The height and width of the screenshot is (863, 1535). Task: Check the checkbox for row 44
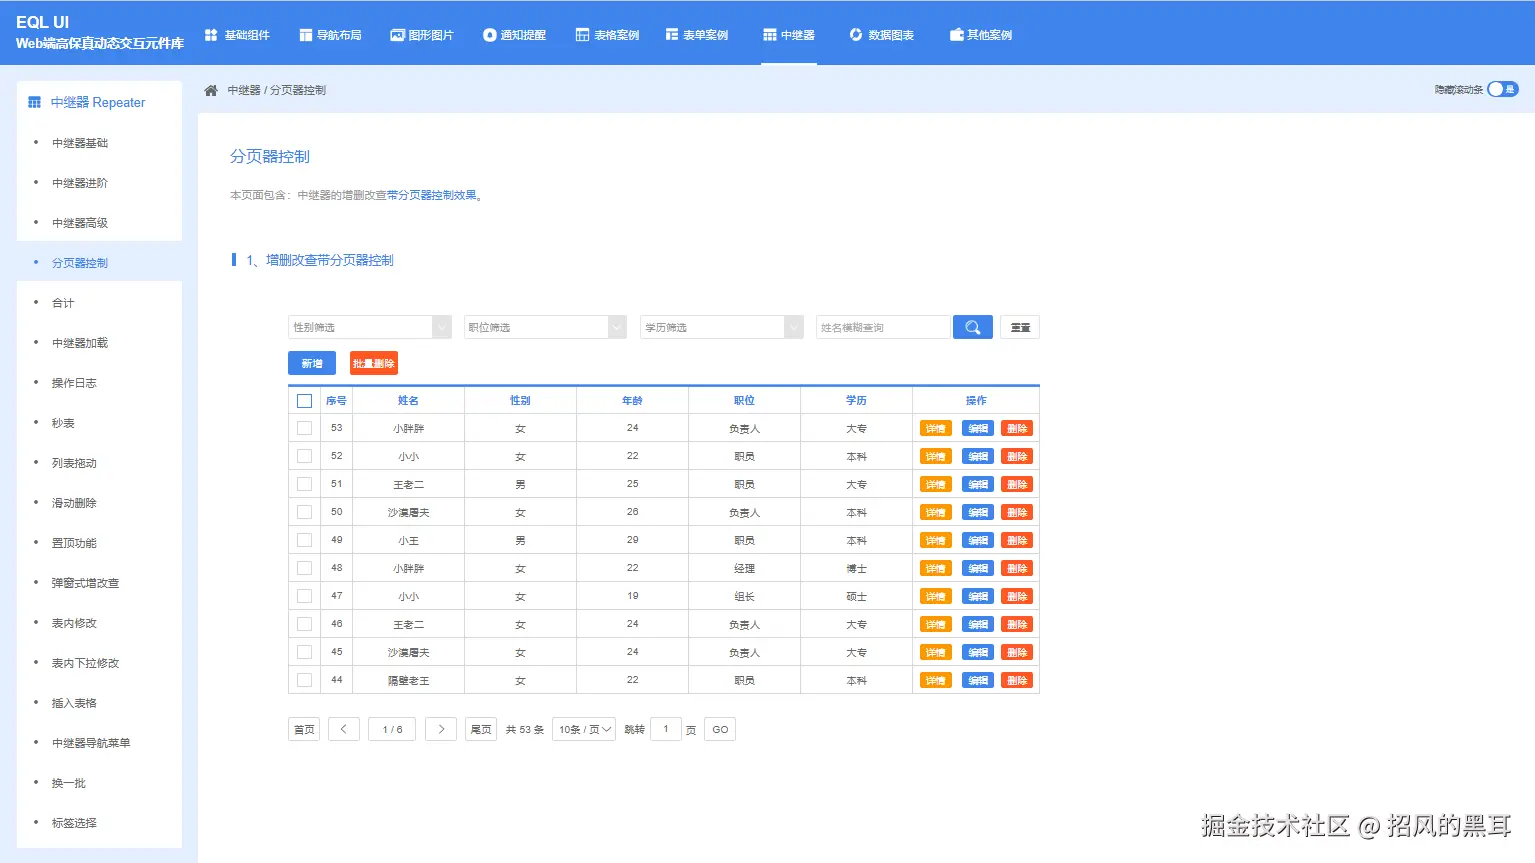tap(305, 680)
